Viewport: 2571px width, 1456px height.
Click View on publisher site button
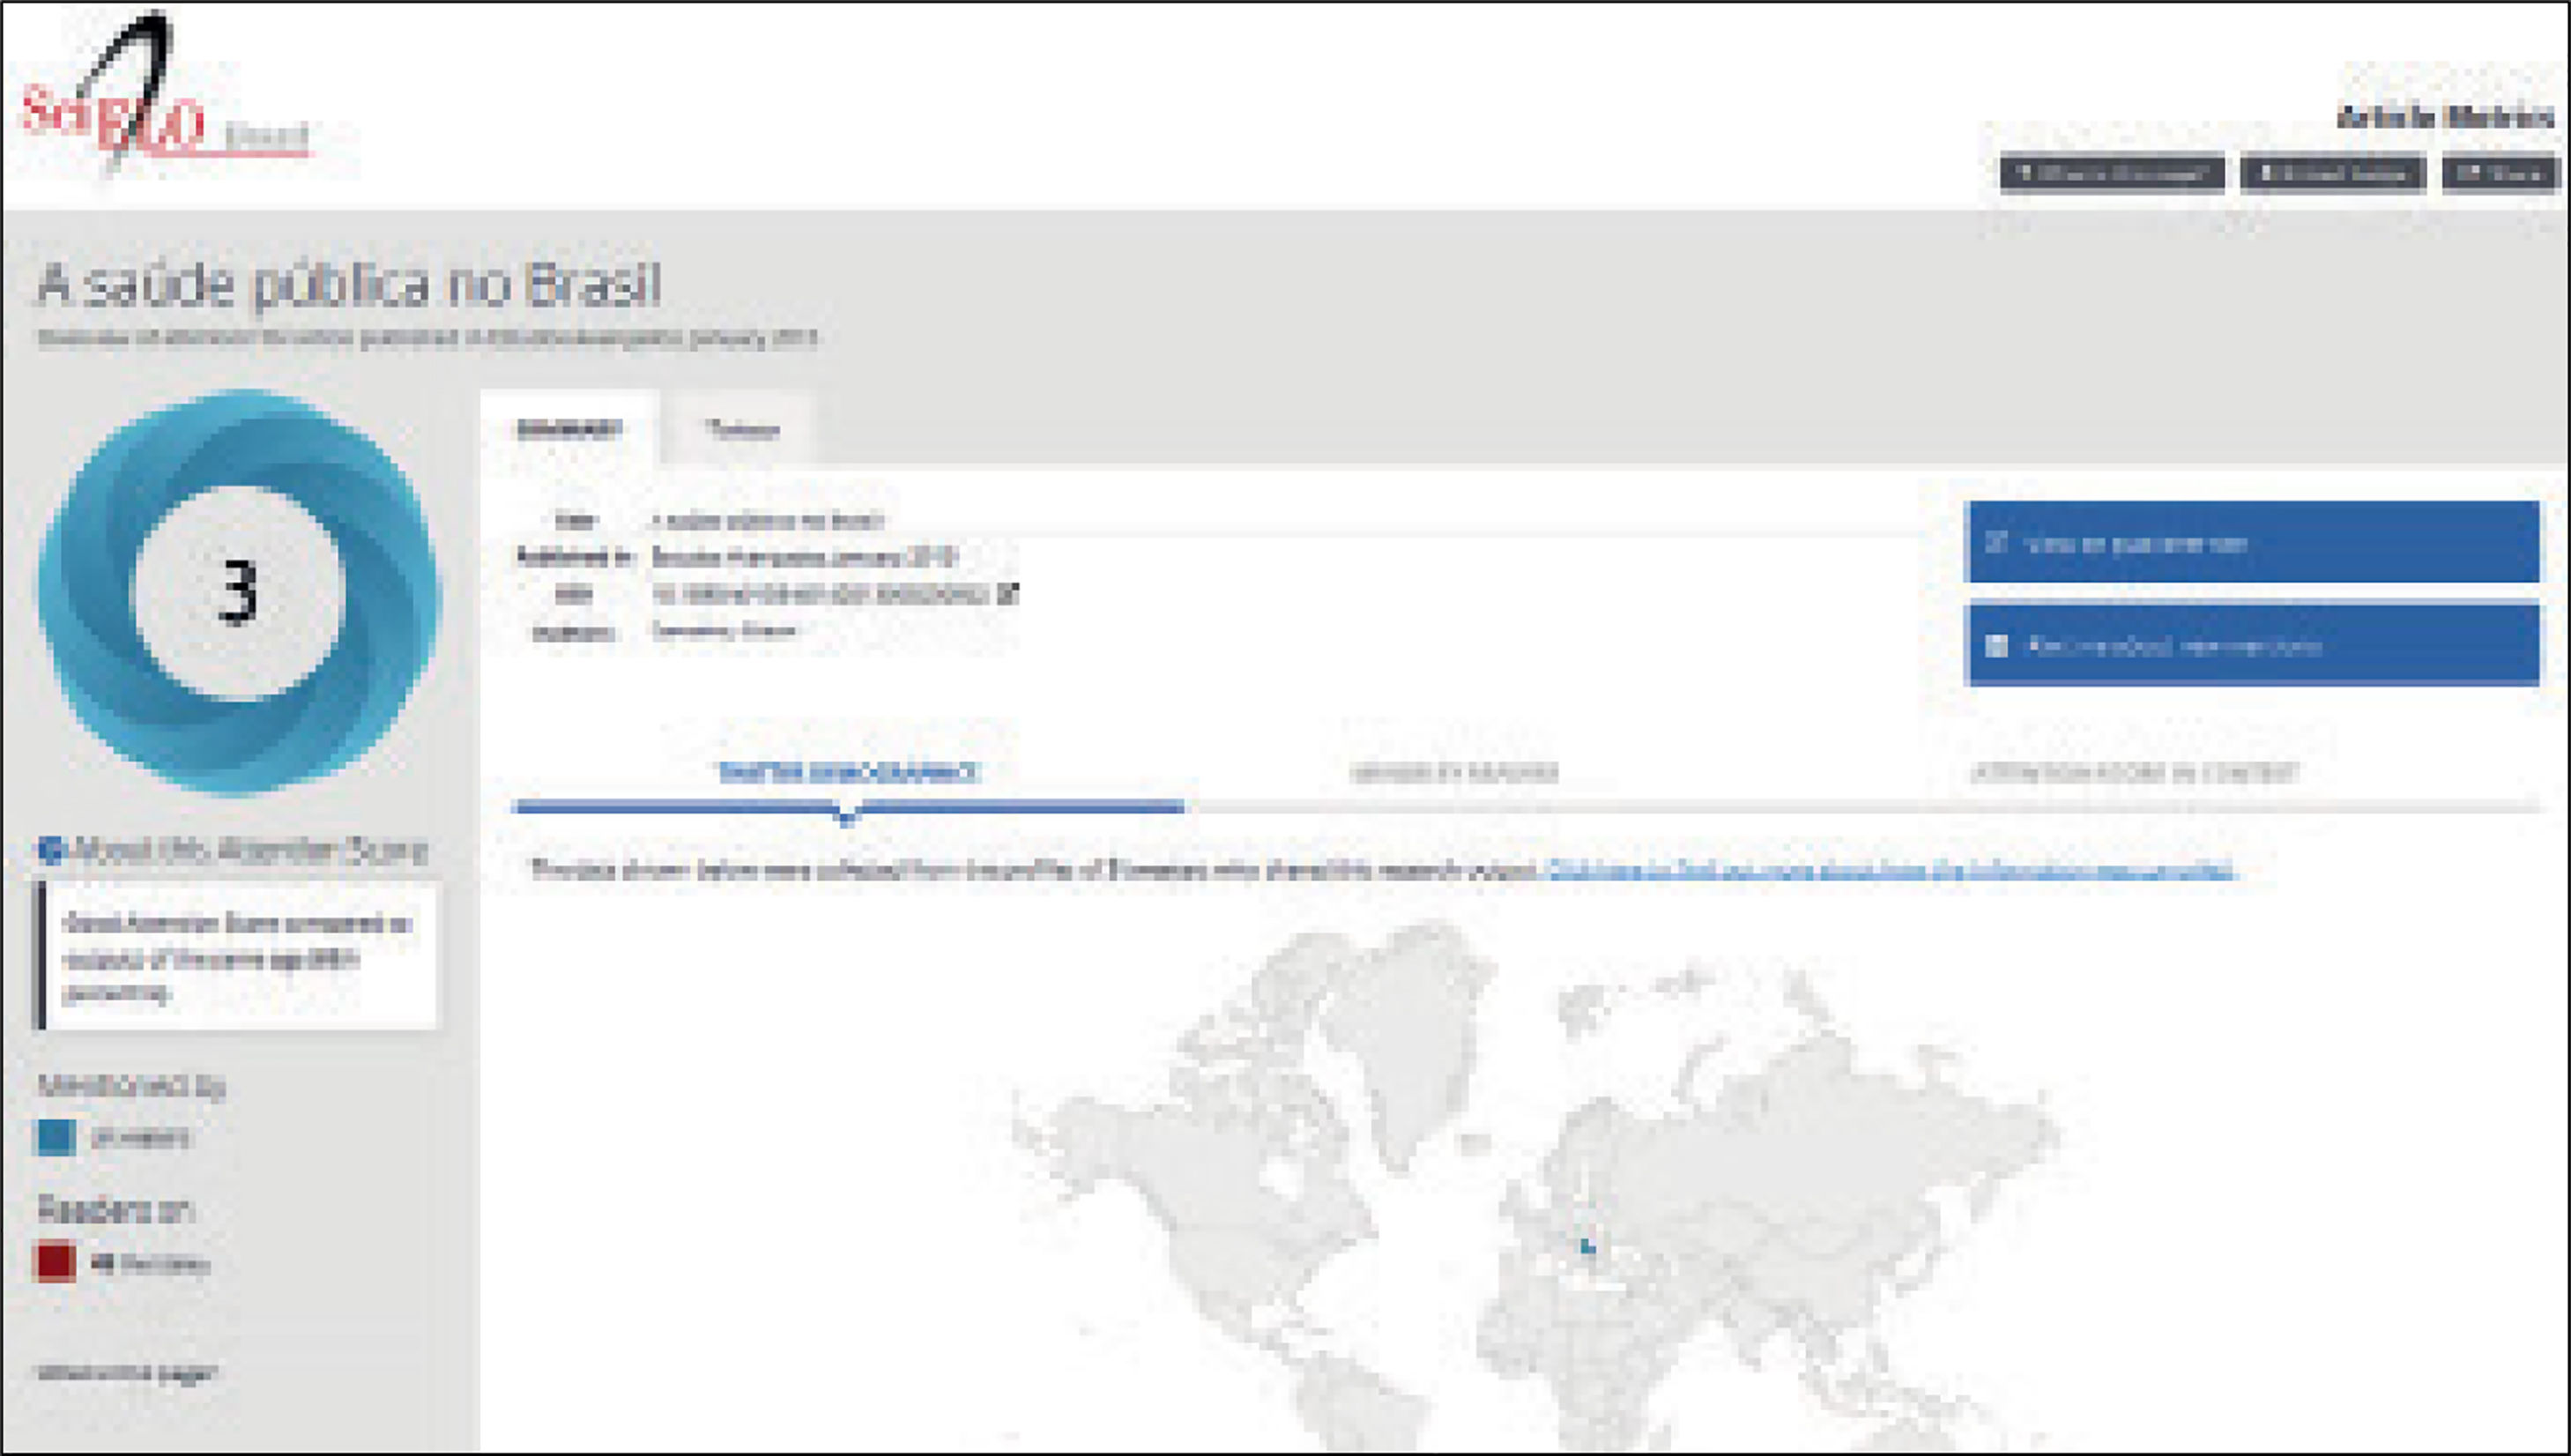2250,543
